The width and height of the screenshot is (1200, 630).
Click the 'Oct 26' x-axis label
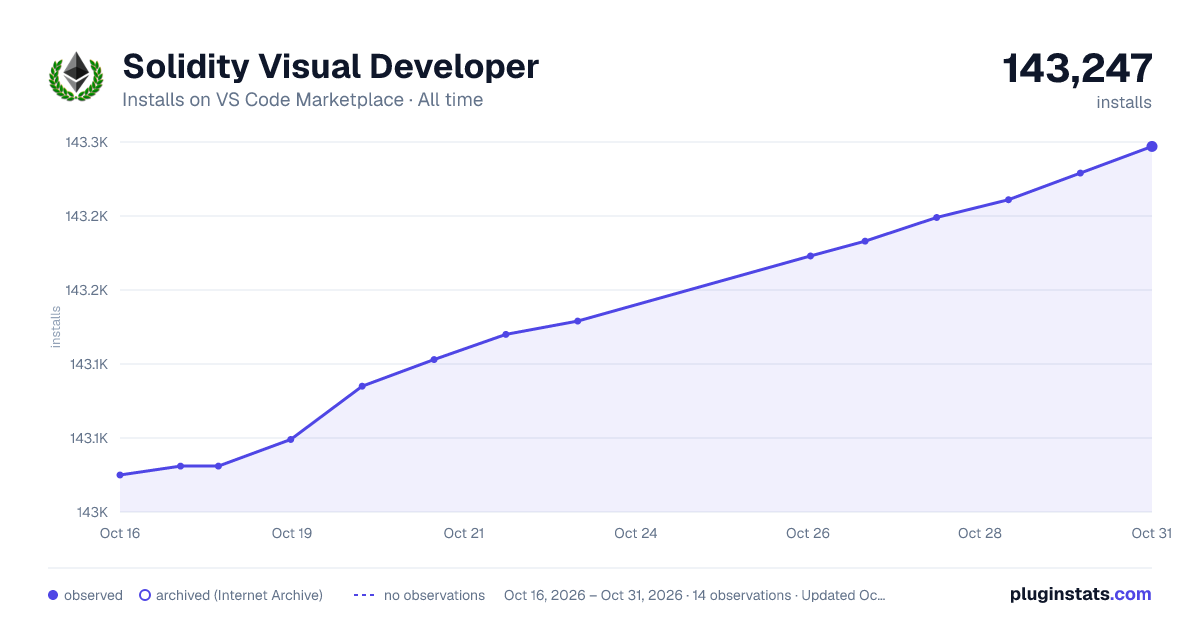(x=808, y=533)
